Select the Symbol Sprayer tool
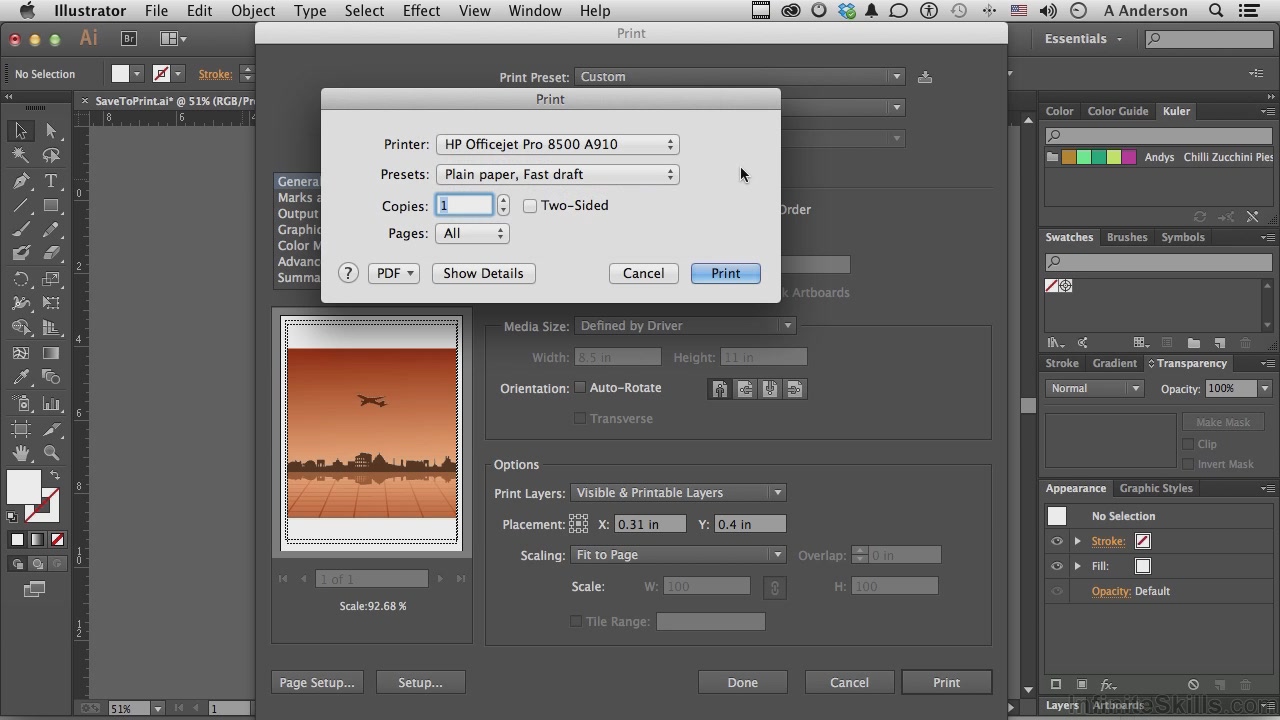This screenshot has height=720, width=1280. 21,404
